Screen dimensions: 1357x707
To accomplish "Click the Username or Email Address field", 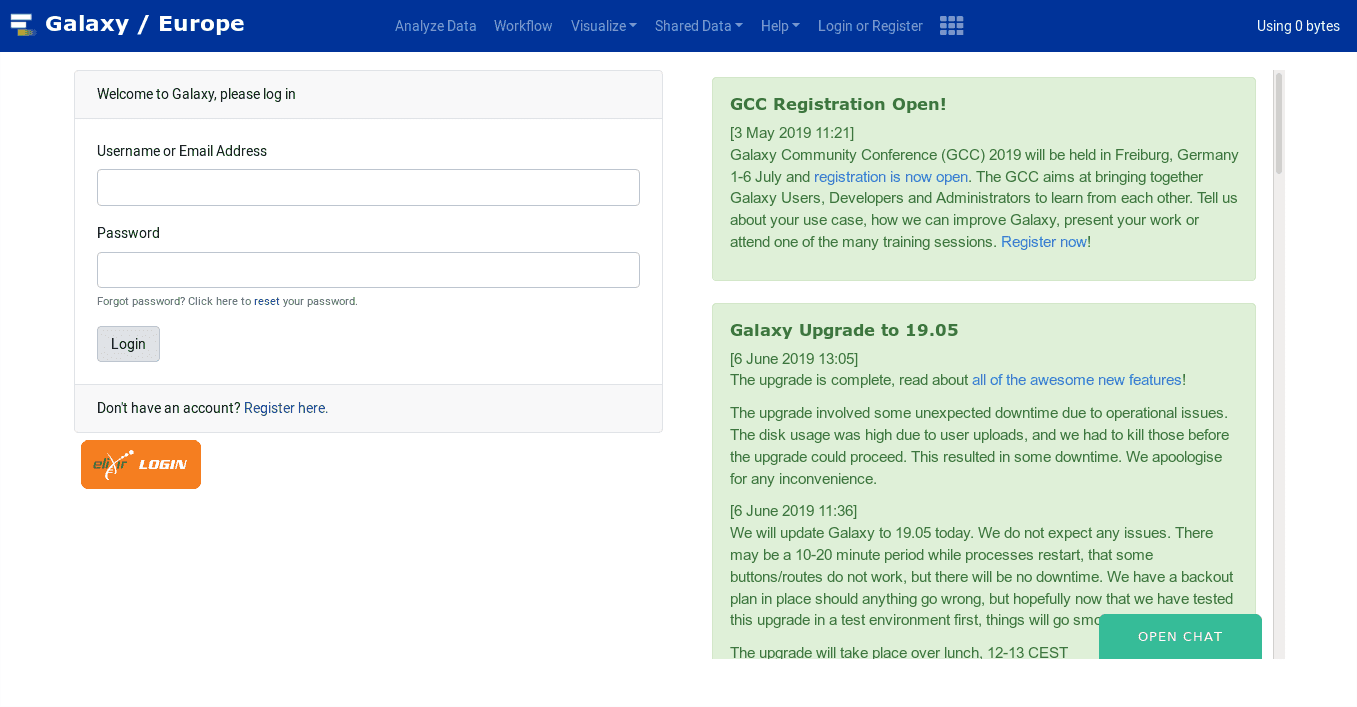I will coord(368,188).
